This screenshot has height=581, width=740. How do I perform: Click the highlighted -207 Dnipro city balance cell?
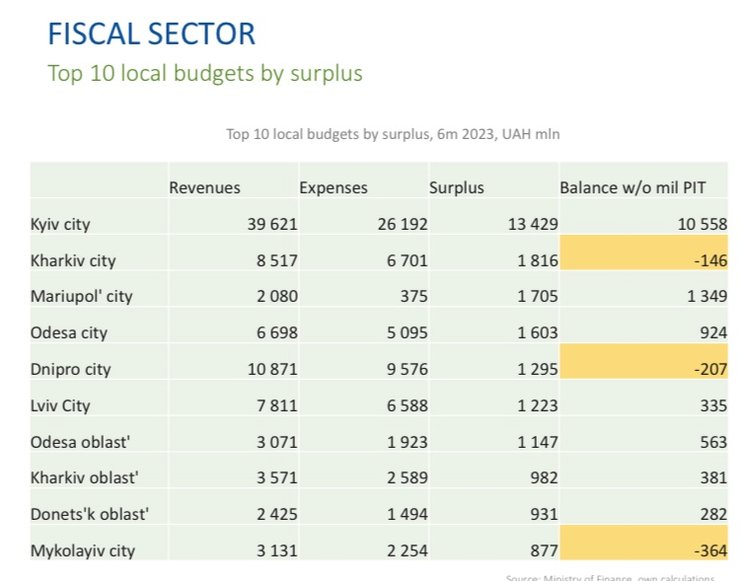tap(644, 369)
